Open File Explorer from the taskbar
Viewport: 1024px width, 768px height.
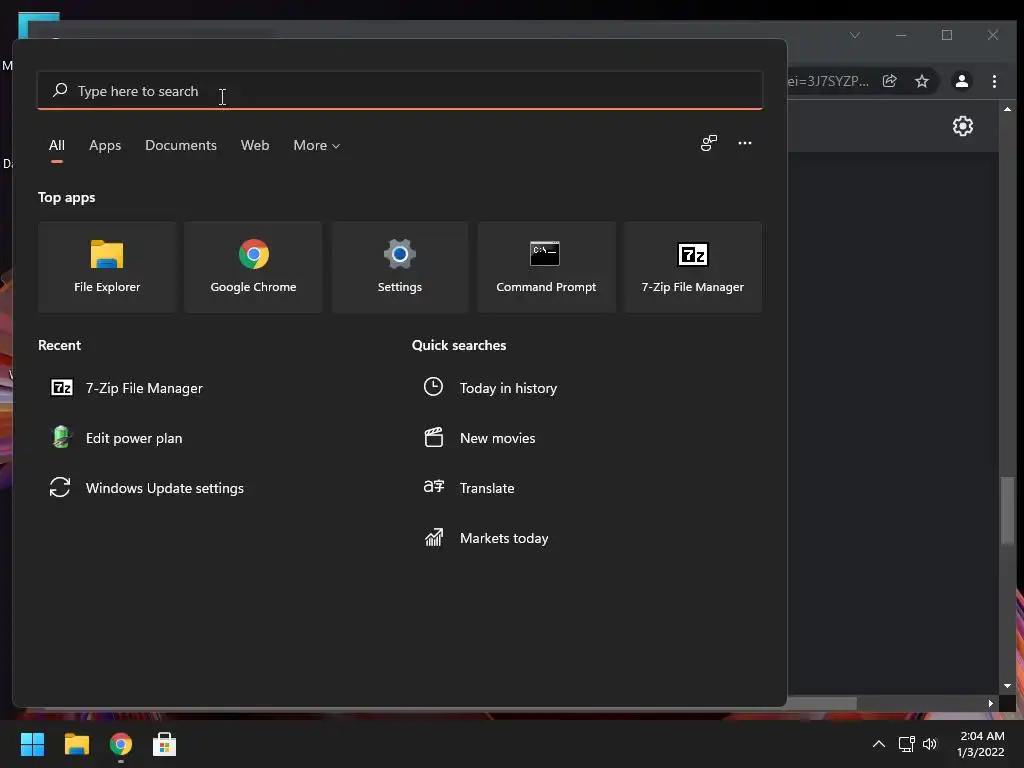pyautogui.click(x=76, y=744)
